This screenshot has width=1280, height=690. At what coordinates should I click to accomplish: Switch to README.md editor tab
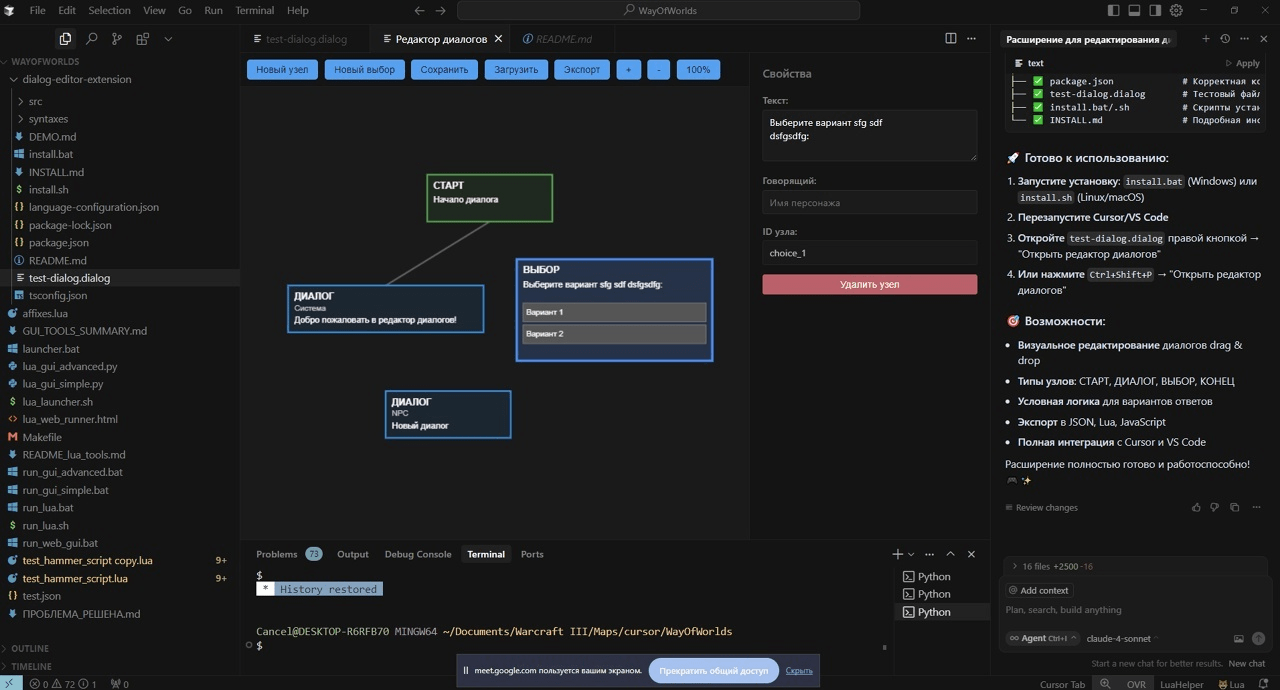[x=564, y=39]
